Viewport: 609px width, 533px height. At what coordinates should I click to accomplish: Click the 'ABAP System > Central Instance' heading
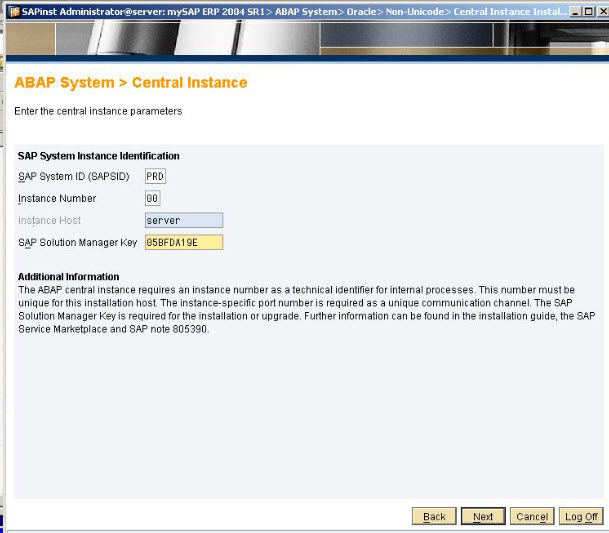point(131,83)
